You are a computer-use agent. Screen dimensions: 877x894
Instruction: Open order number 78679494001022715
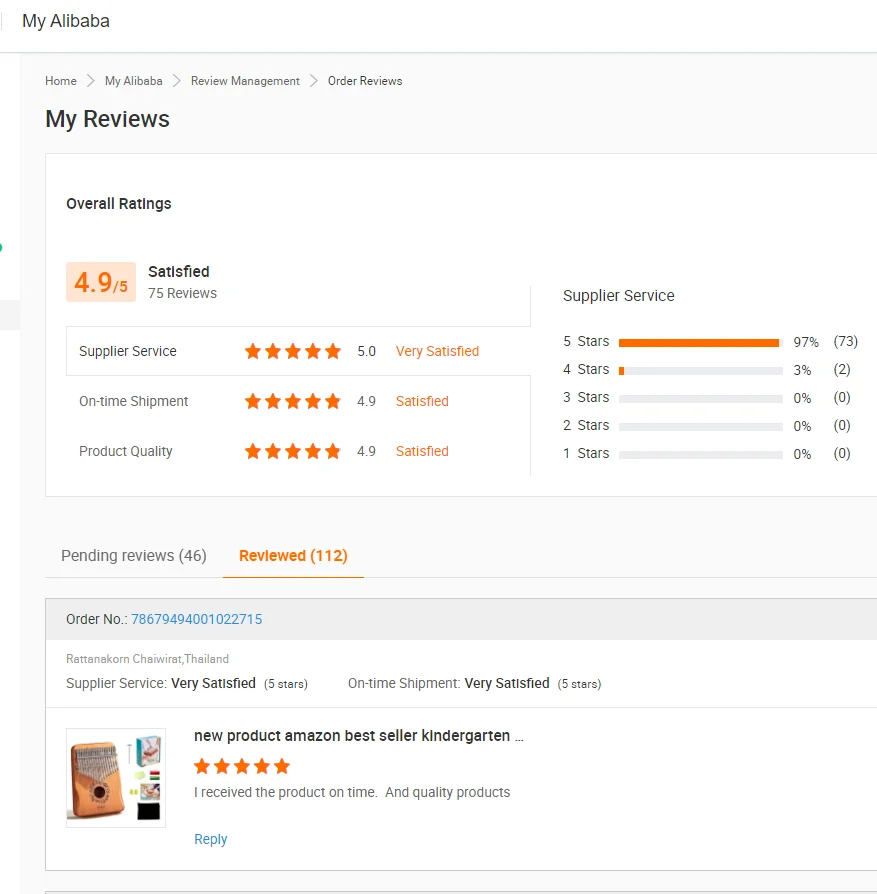point(197,619)
